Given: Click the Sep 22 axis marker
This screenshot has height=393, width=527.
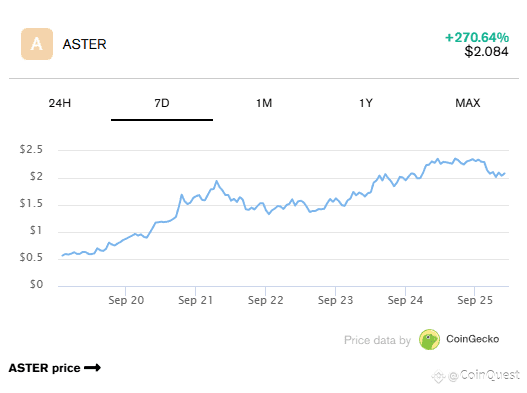Looking at the screenshot, I should click(x=266, y=300).
